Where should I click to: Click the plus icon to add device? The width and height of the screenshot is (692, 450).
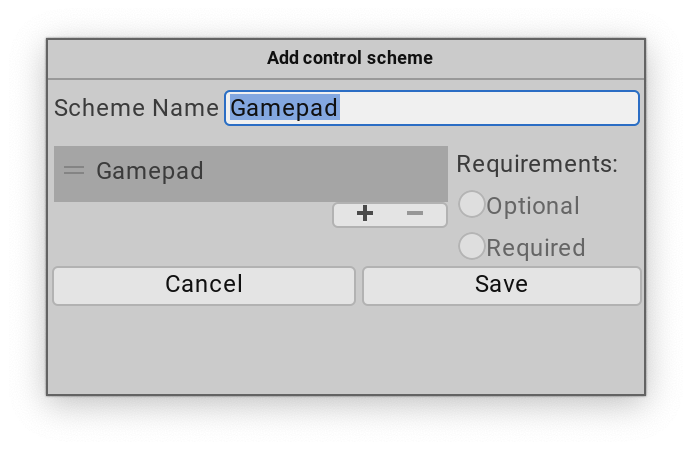(x=365, y=214)
